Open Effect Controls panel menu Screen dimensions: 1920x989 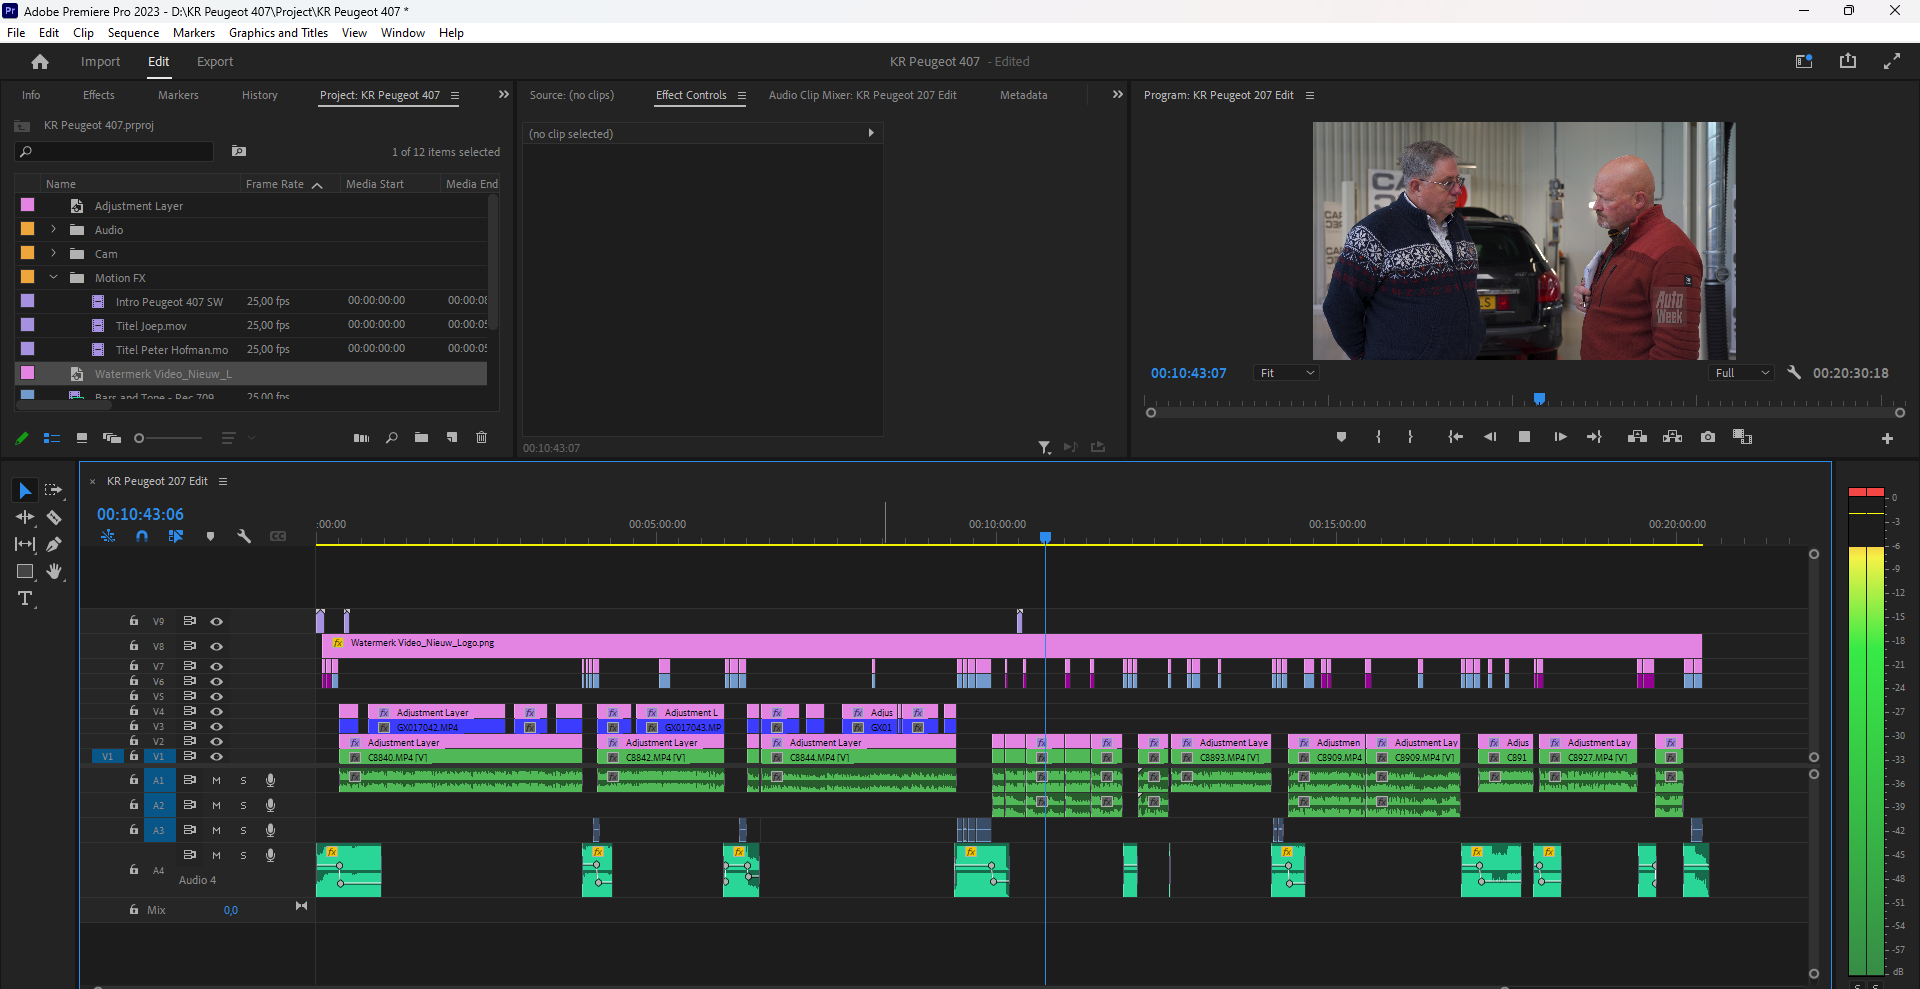pyautogui.click(x=742, y=96)
